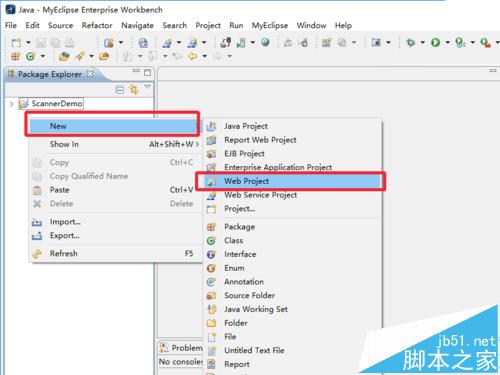Choose Interface from the New submenu
The width and height of the screenshot is (500, 375).
pyautogui.click(x=293, y=254)
